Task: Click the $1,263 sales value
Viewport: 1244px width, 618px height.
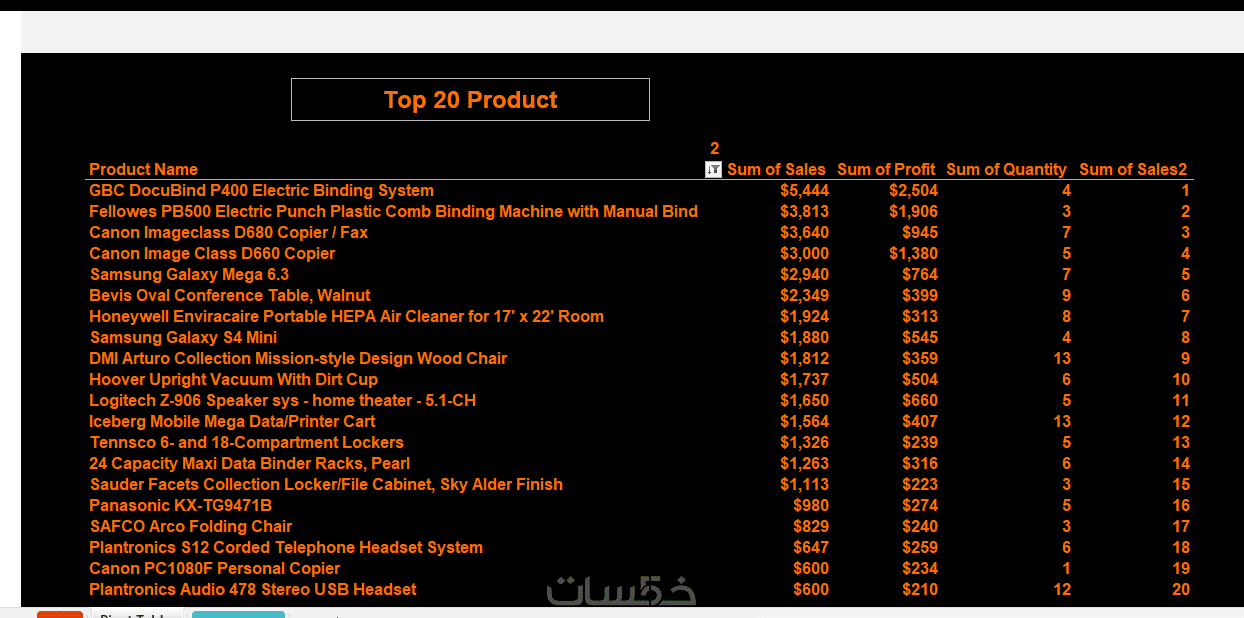Action: 804,464
